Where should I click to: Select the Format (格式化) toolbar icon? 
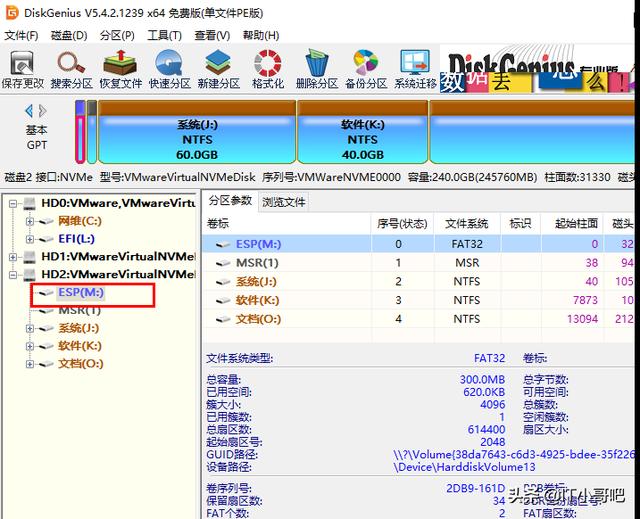(x=267, y=68)
